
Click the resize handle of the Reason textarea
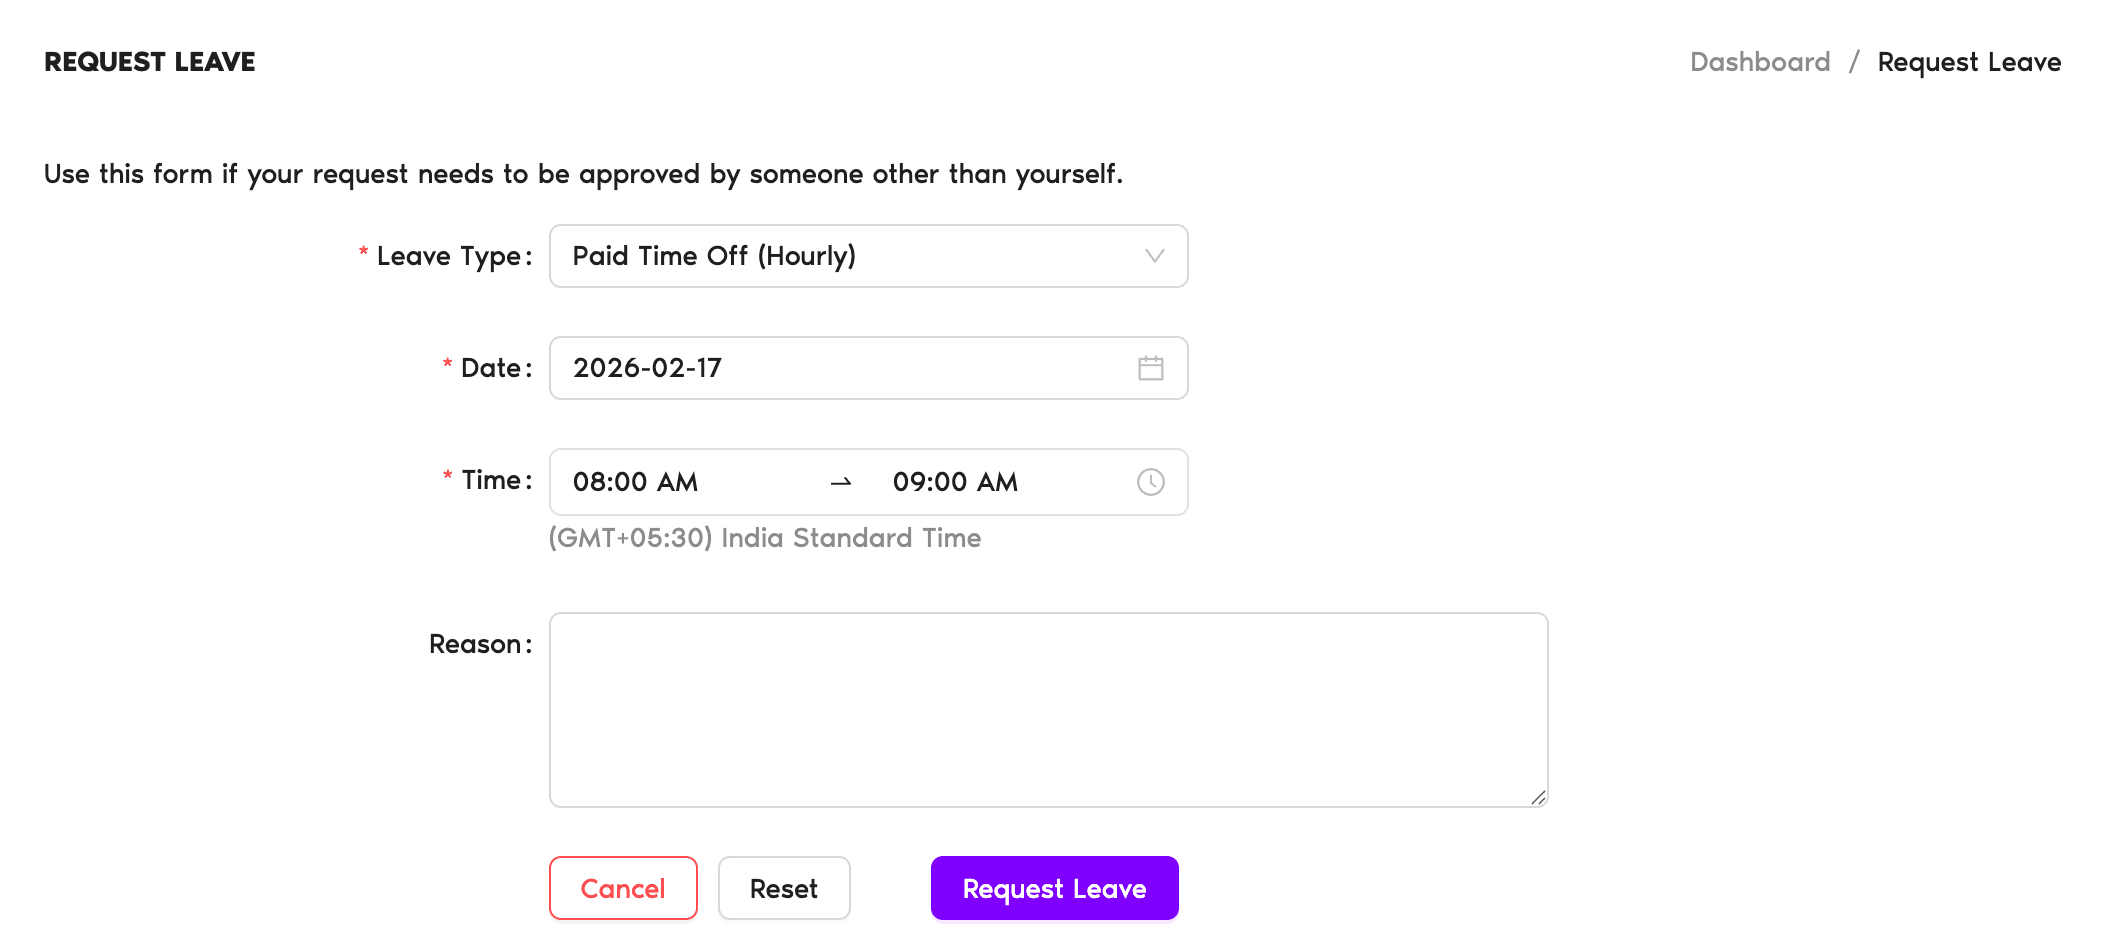1538,799
